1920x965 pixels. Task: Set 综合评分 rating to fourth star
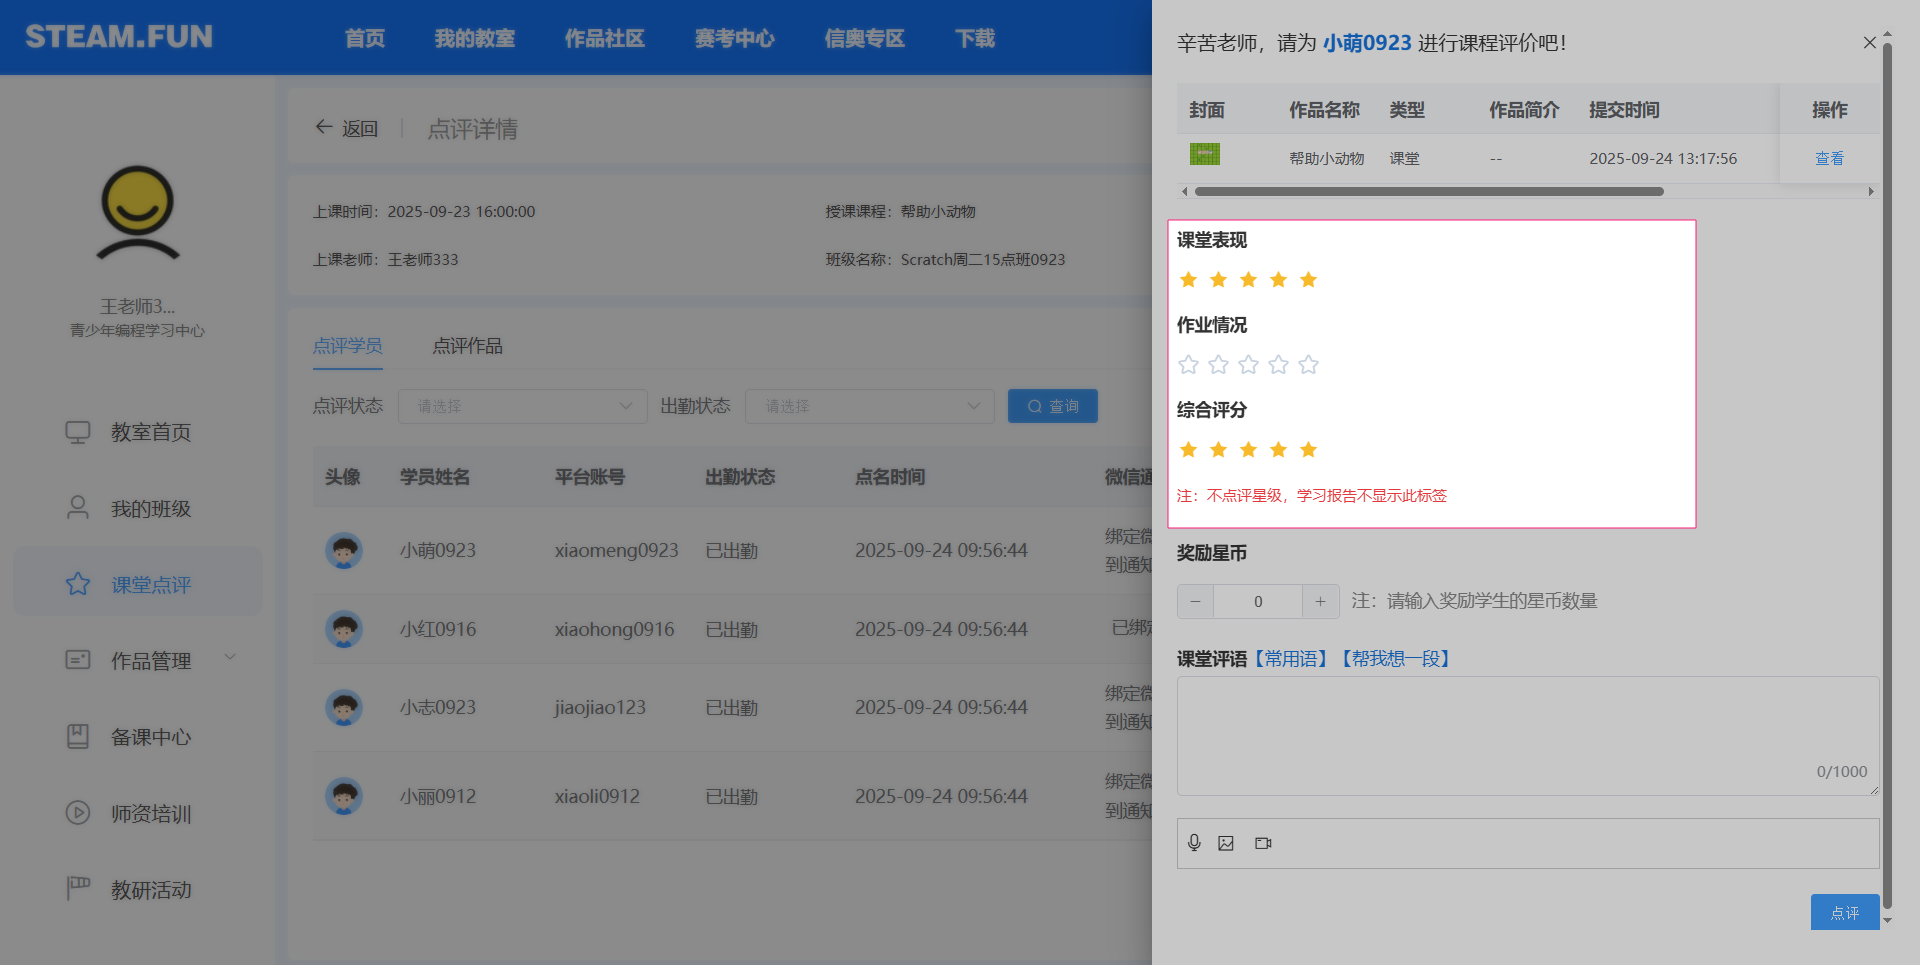pos(1278,450)
